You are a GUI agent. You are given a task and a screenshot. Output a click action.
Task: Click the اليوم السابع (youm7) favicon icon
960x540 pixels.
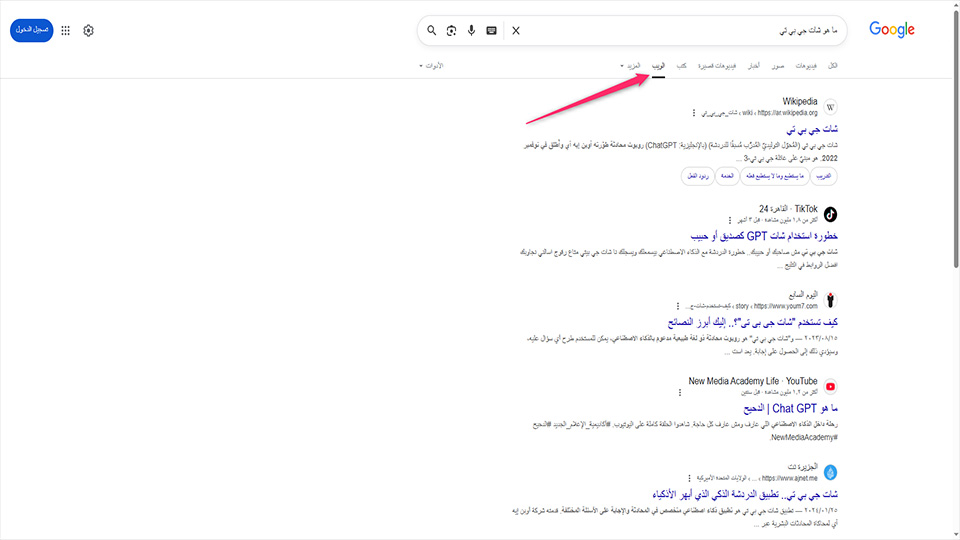830,300
